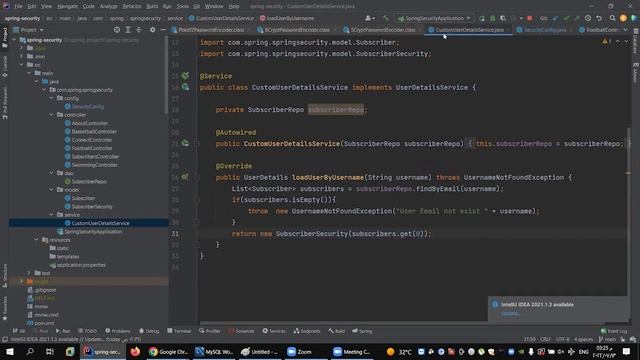
Task: Click the green Debug bug icon in toolbar
Action: [493, 18]
